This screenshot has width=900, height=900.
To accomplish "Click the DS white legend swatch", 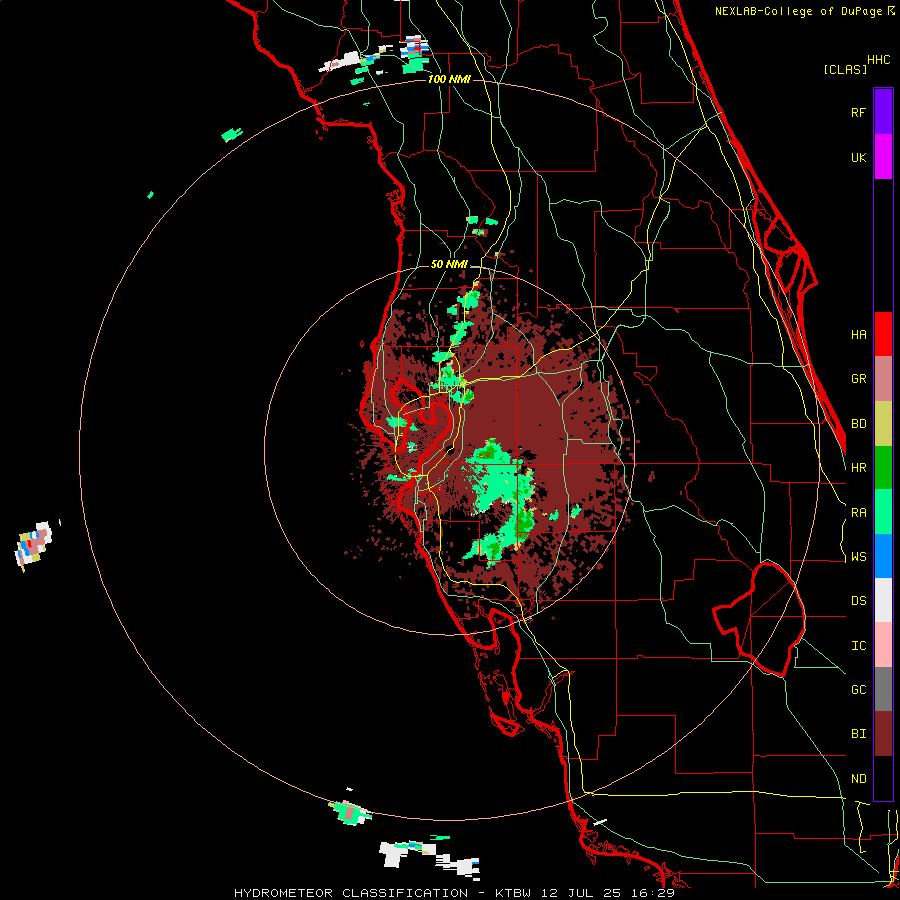I will point(883,600).
